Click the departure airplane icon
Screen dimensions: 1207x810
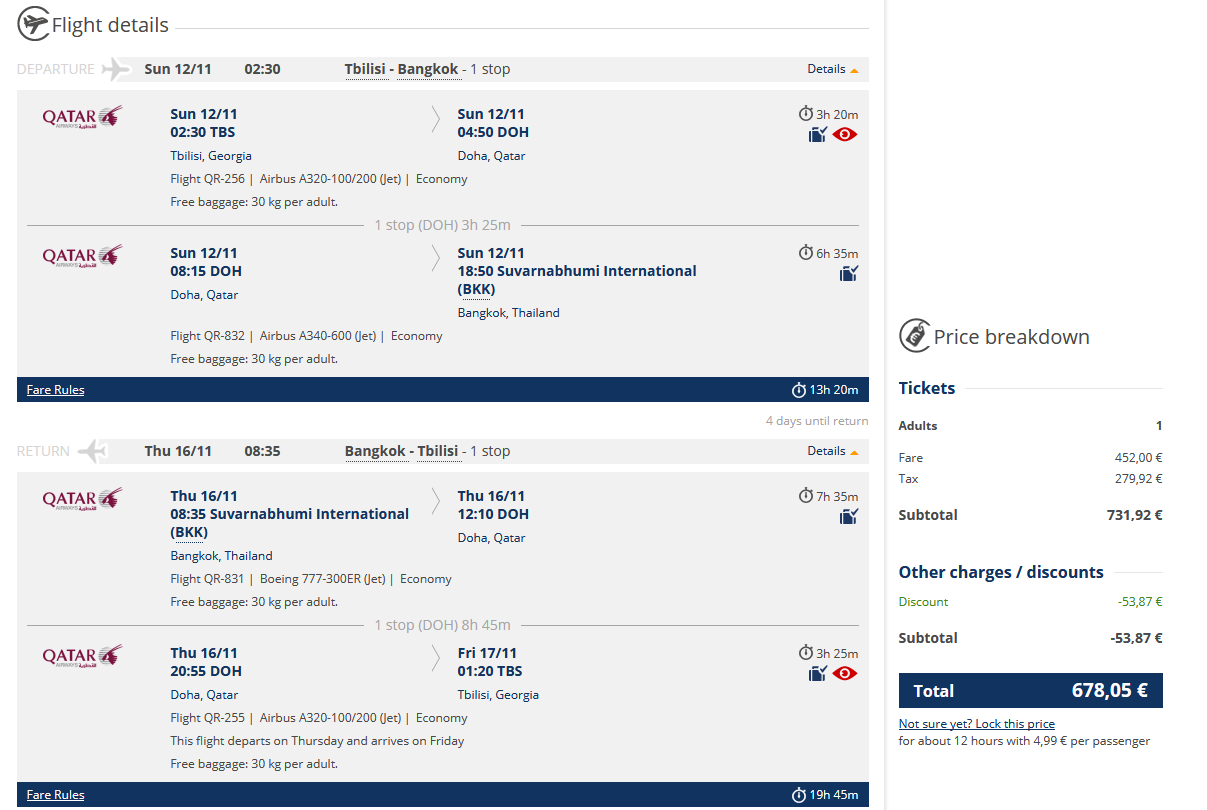click(x=117, y=69)
